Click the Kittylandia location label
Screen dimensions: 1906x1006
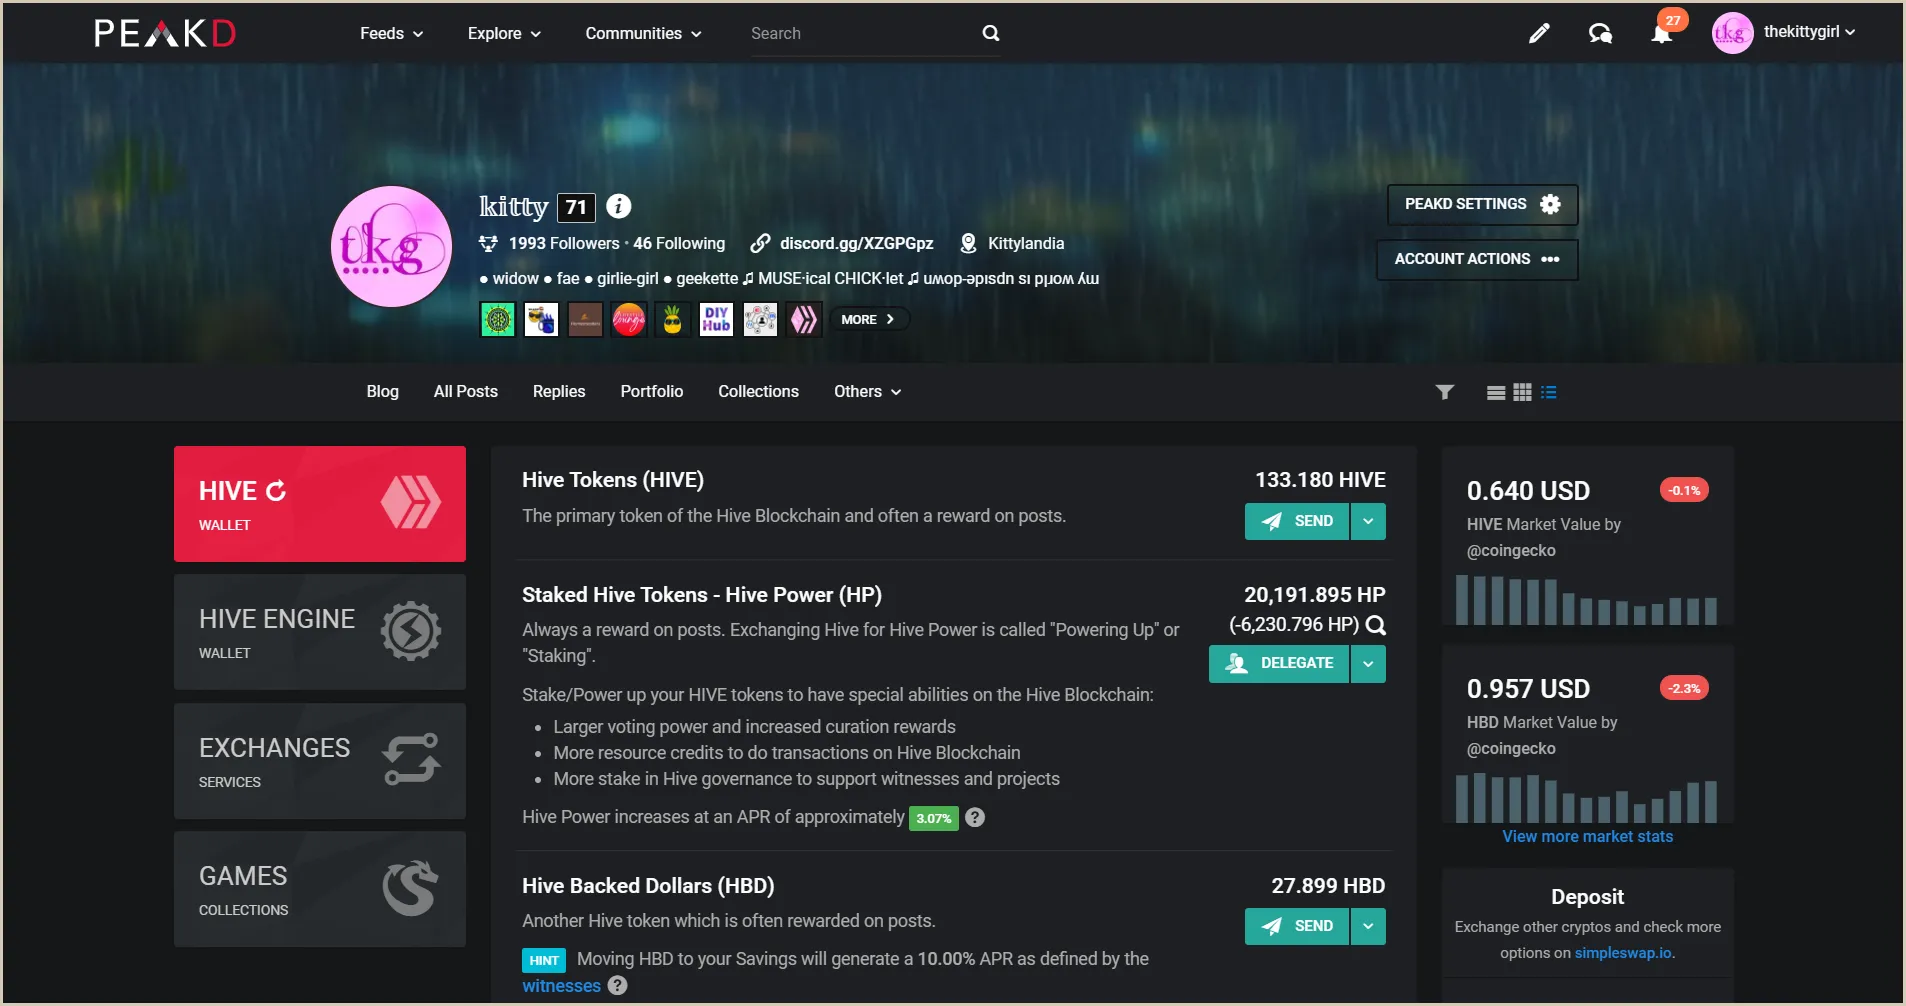(x=1025, y=243)
